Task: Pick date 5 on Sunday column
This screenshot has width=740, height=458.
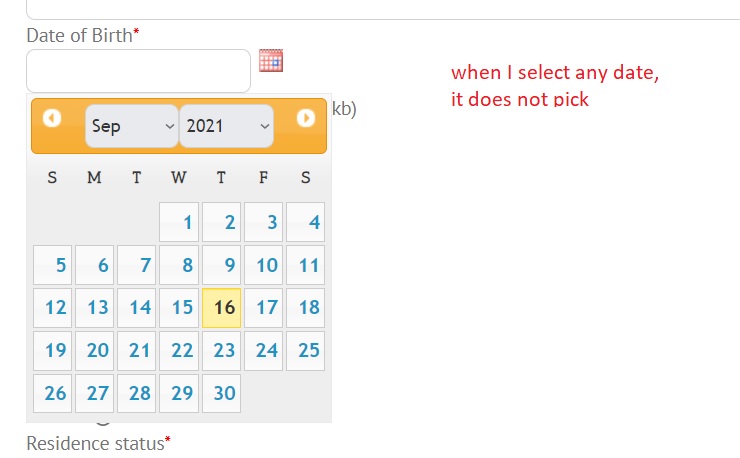Action: coord(52,265)
